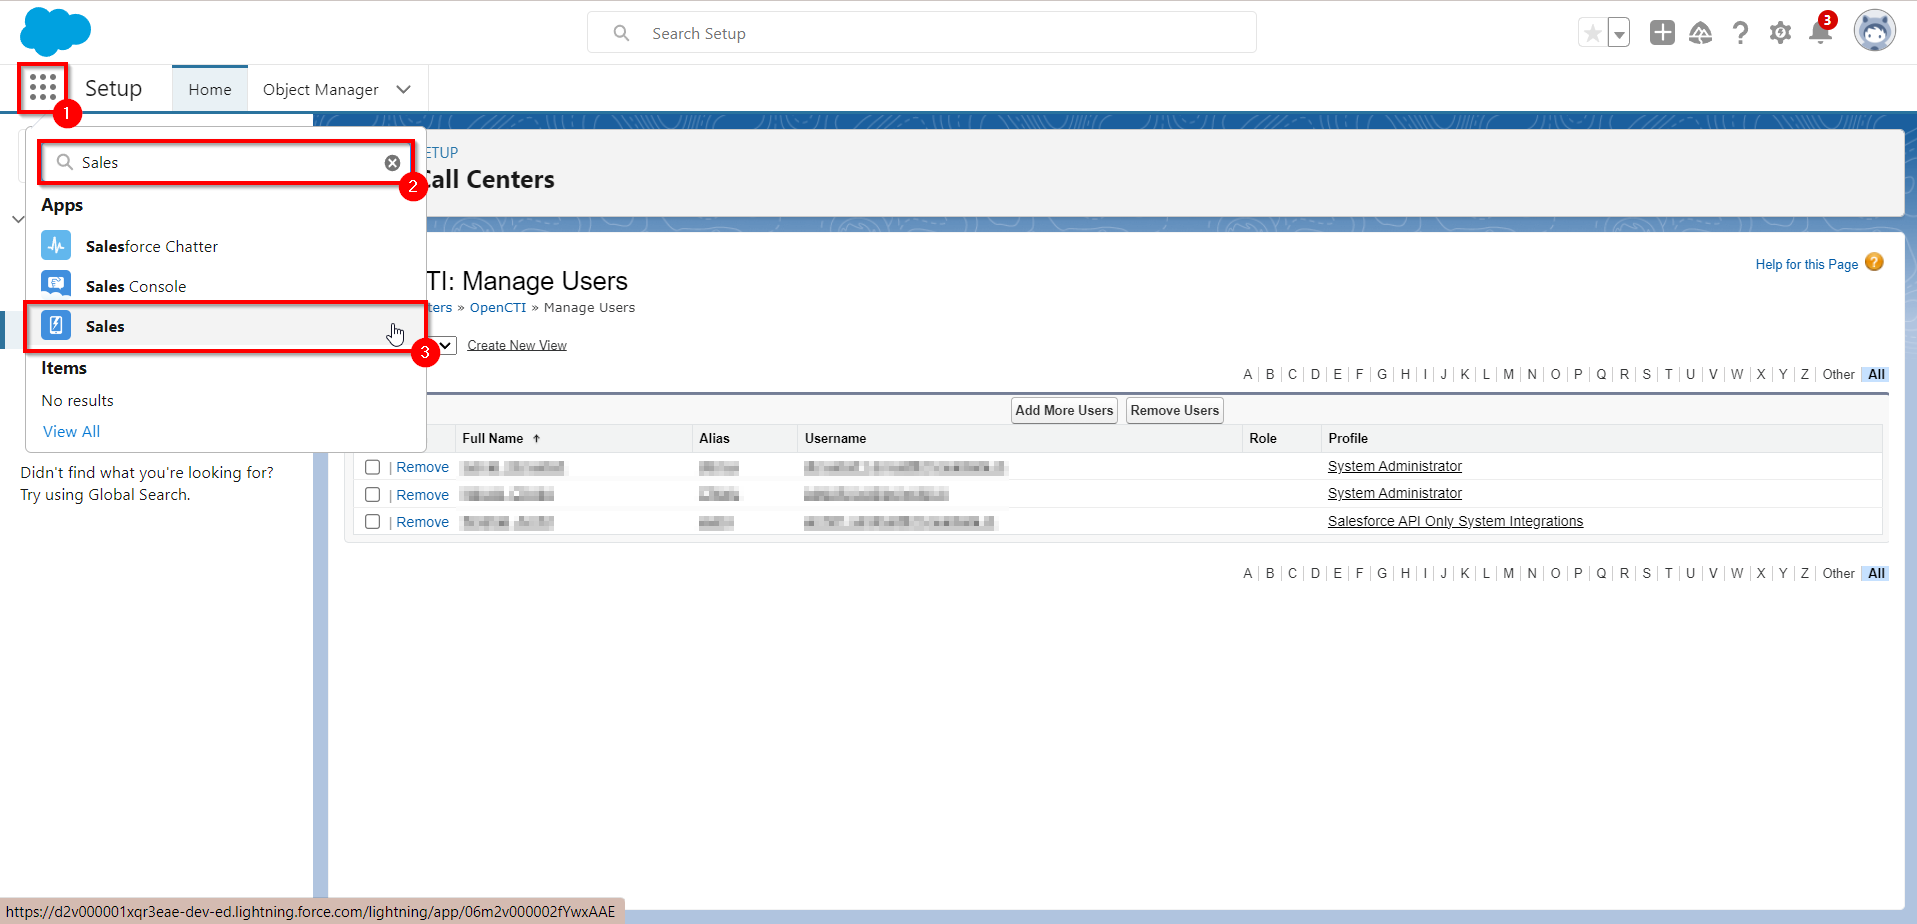1917x924 pixels.
Task: Click the Sales app lightning icon
Action: (x=56, y=325)
